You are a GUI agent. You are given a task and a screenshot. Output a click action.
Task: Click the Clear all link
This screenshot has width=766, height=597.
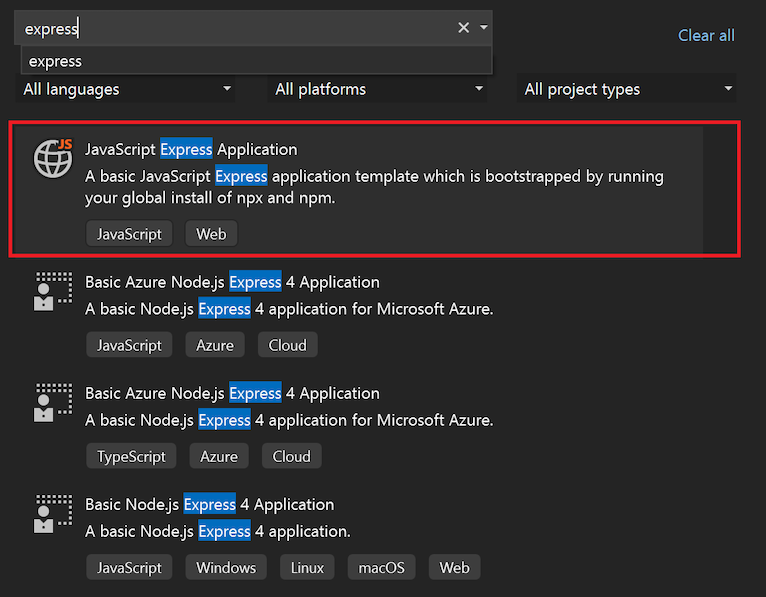pos(706,35)
